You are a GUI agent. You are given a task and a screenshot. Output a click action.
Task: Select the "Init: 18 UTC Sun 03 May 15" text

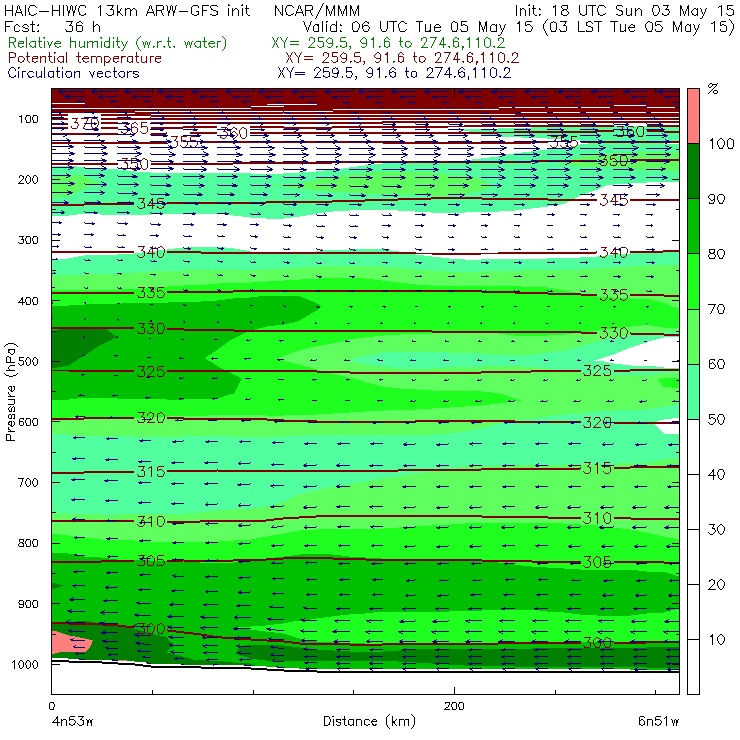tap(624, 11)
